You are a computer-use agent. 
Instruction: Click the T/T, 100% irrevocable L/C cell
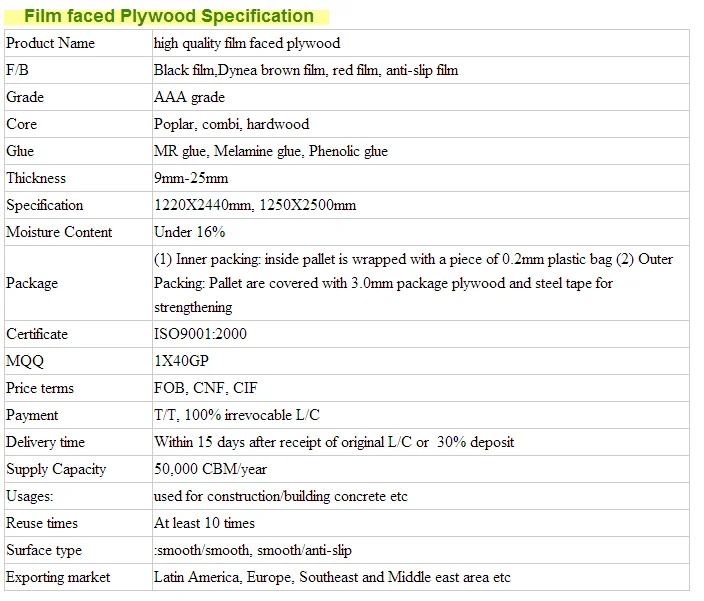237,415
